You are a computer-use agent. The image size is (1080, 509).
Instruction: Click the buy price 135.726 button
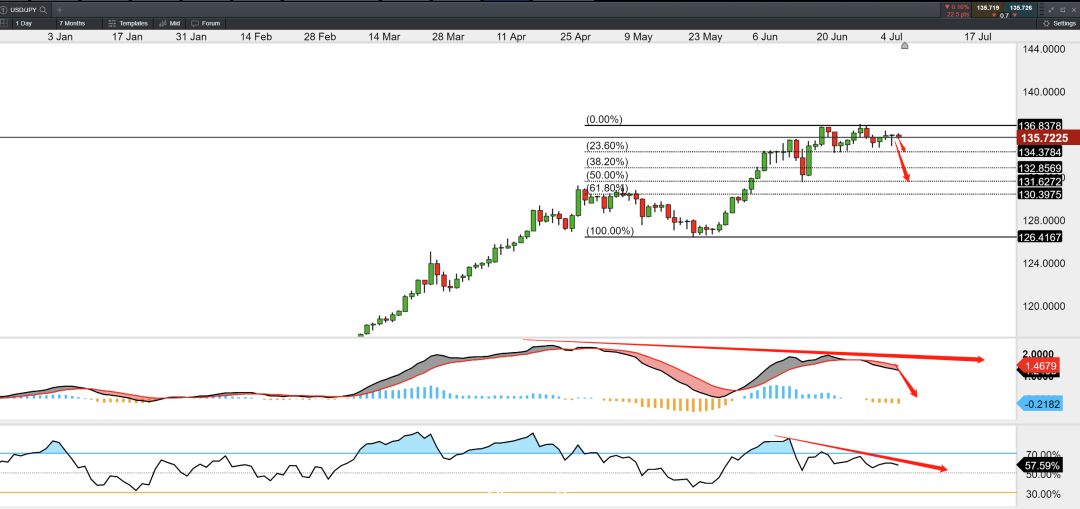point(1021,10)
